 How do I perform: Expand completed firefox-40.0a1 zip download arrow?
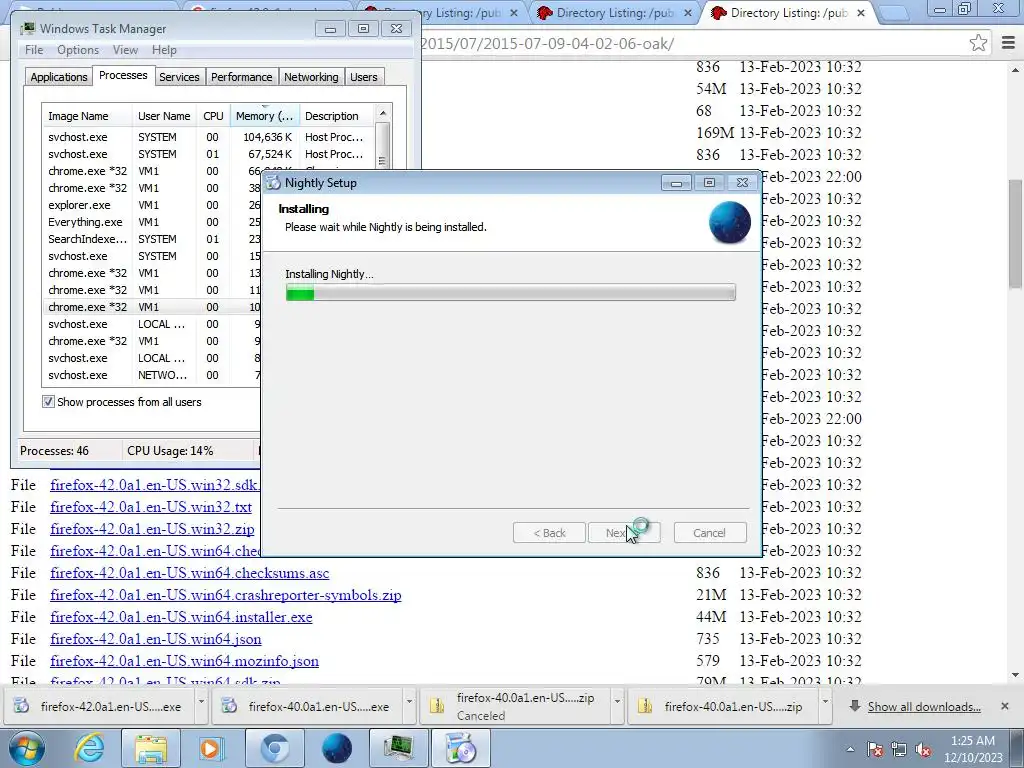[825, 703]
